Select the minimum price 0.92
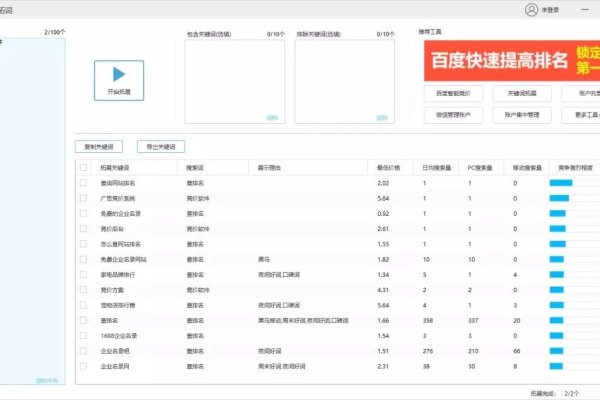The width and height of the screenshot is (600, 400). (x=383, y=213)
